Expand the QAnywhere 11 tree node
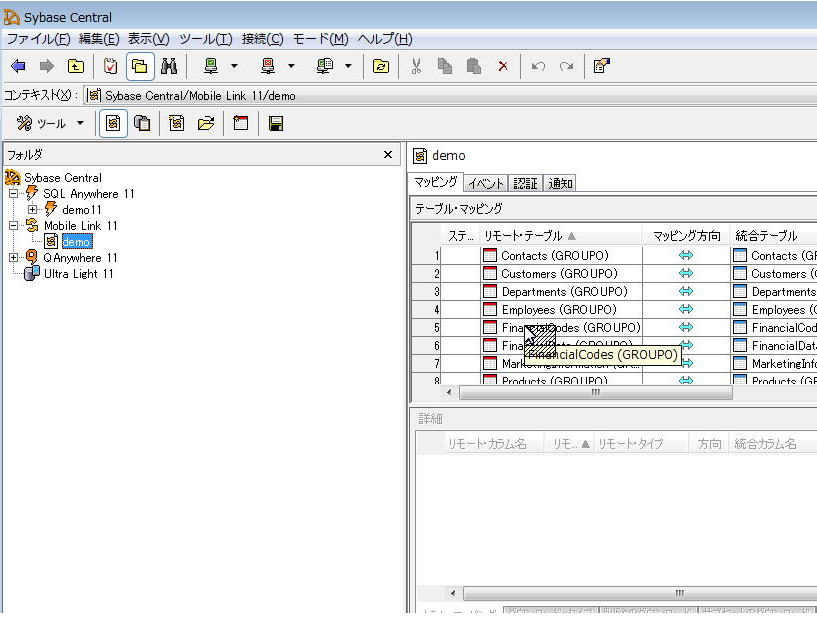The width and height of the screenshot is (817, 619). point(13,258)
